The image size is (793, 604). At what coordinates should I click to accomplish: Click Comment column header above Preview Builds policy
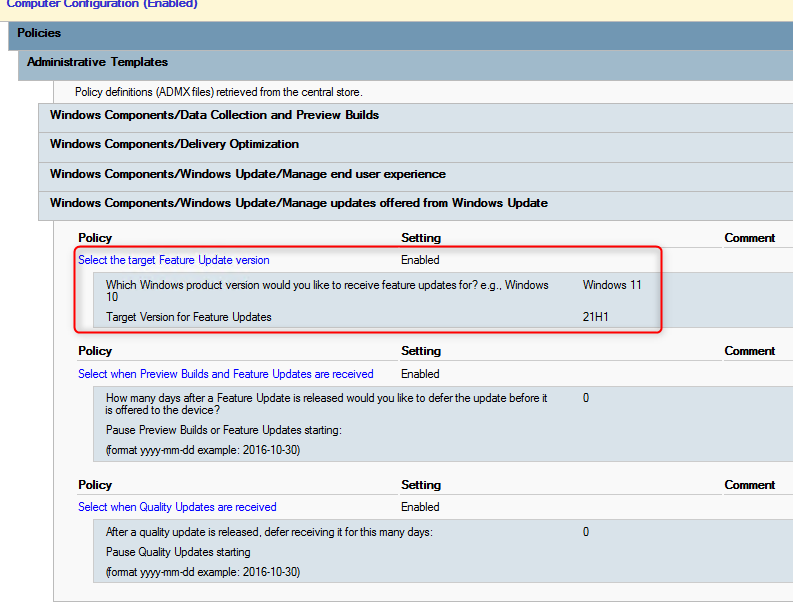click(x=750, y=351)
